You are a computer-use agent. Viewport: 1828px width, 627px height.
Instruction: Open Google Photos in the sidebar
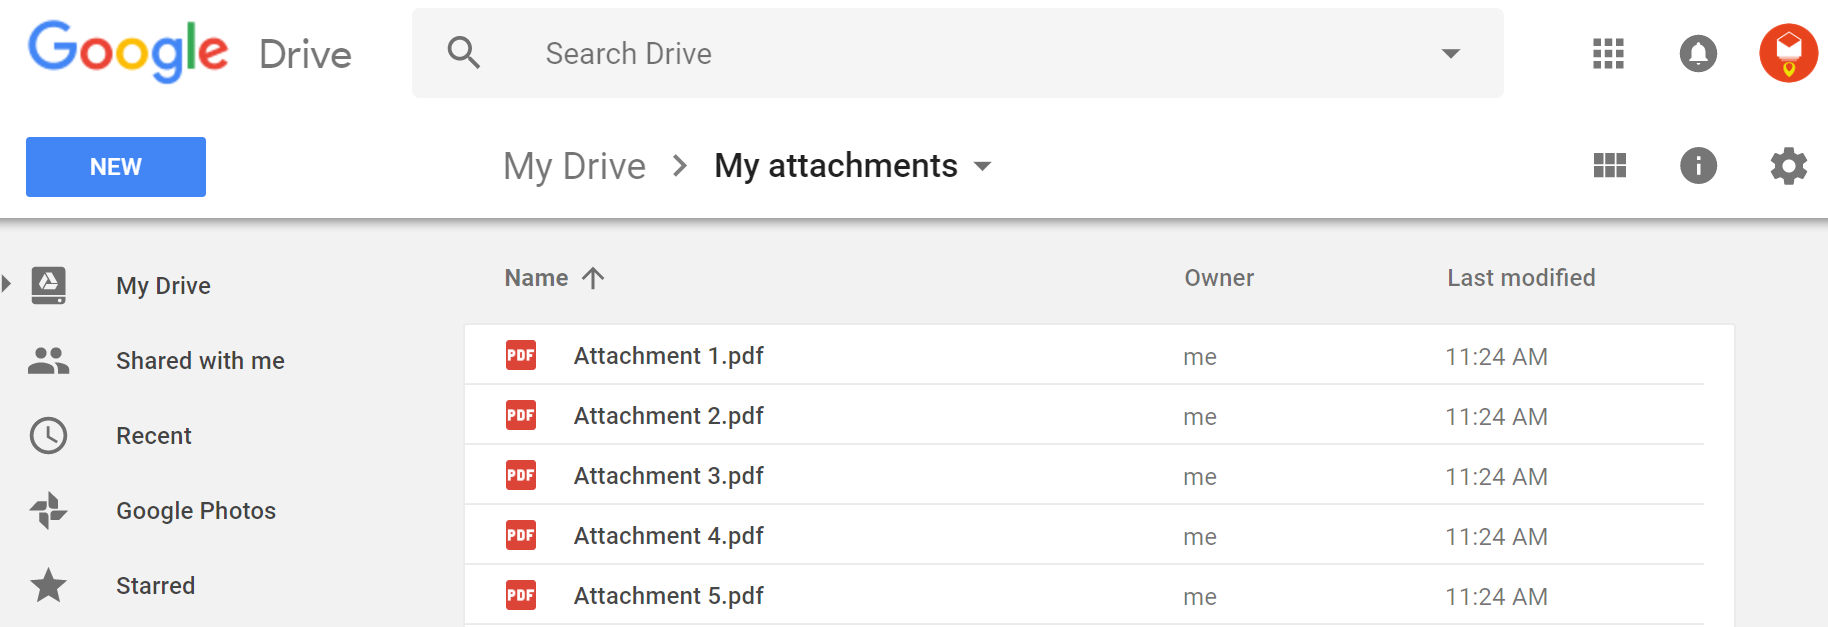click(x=196, y=510)
